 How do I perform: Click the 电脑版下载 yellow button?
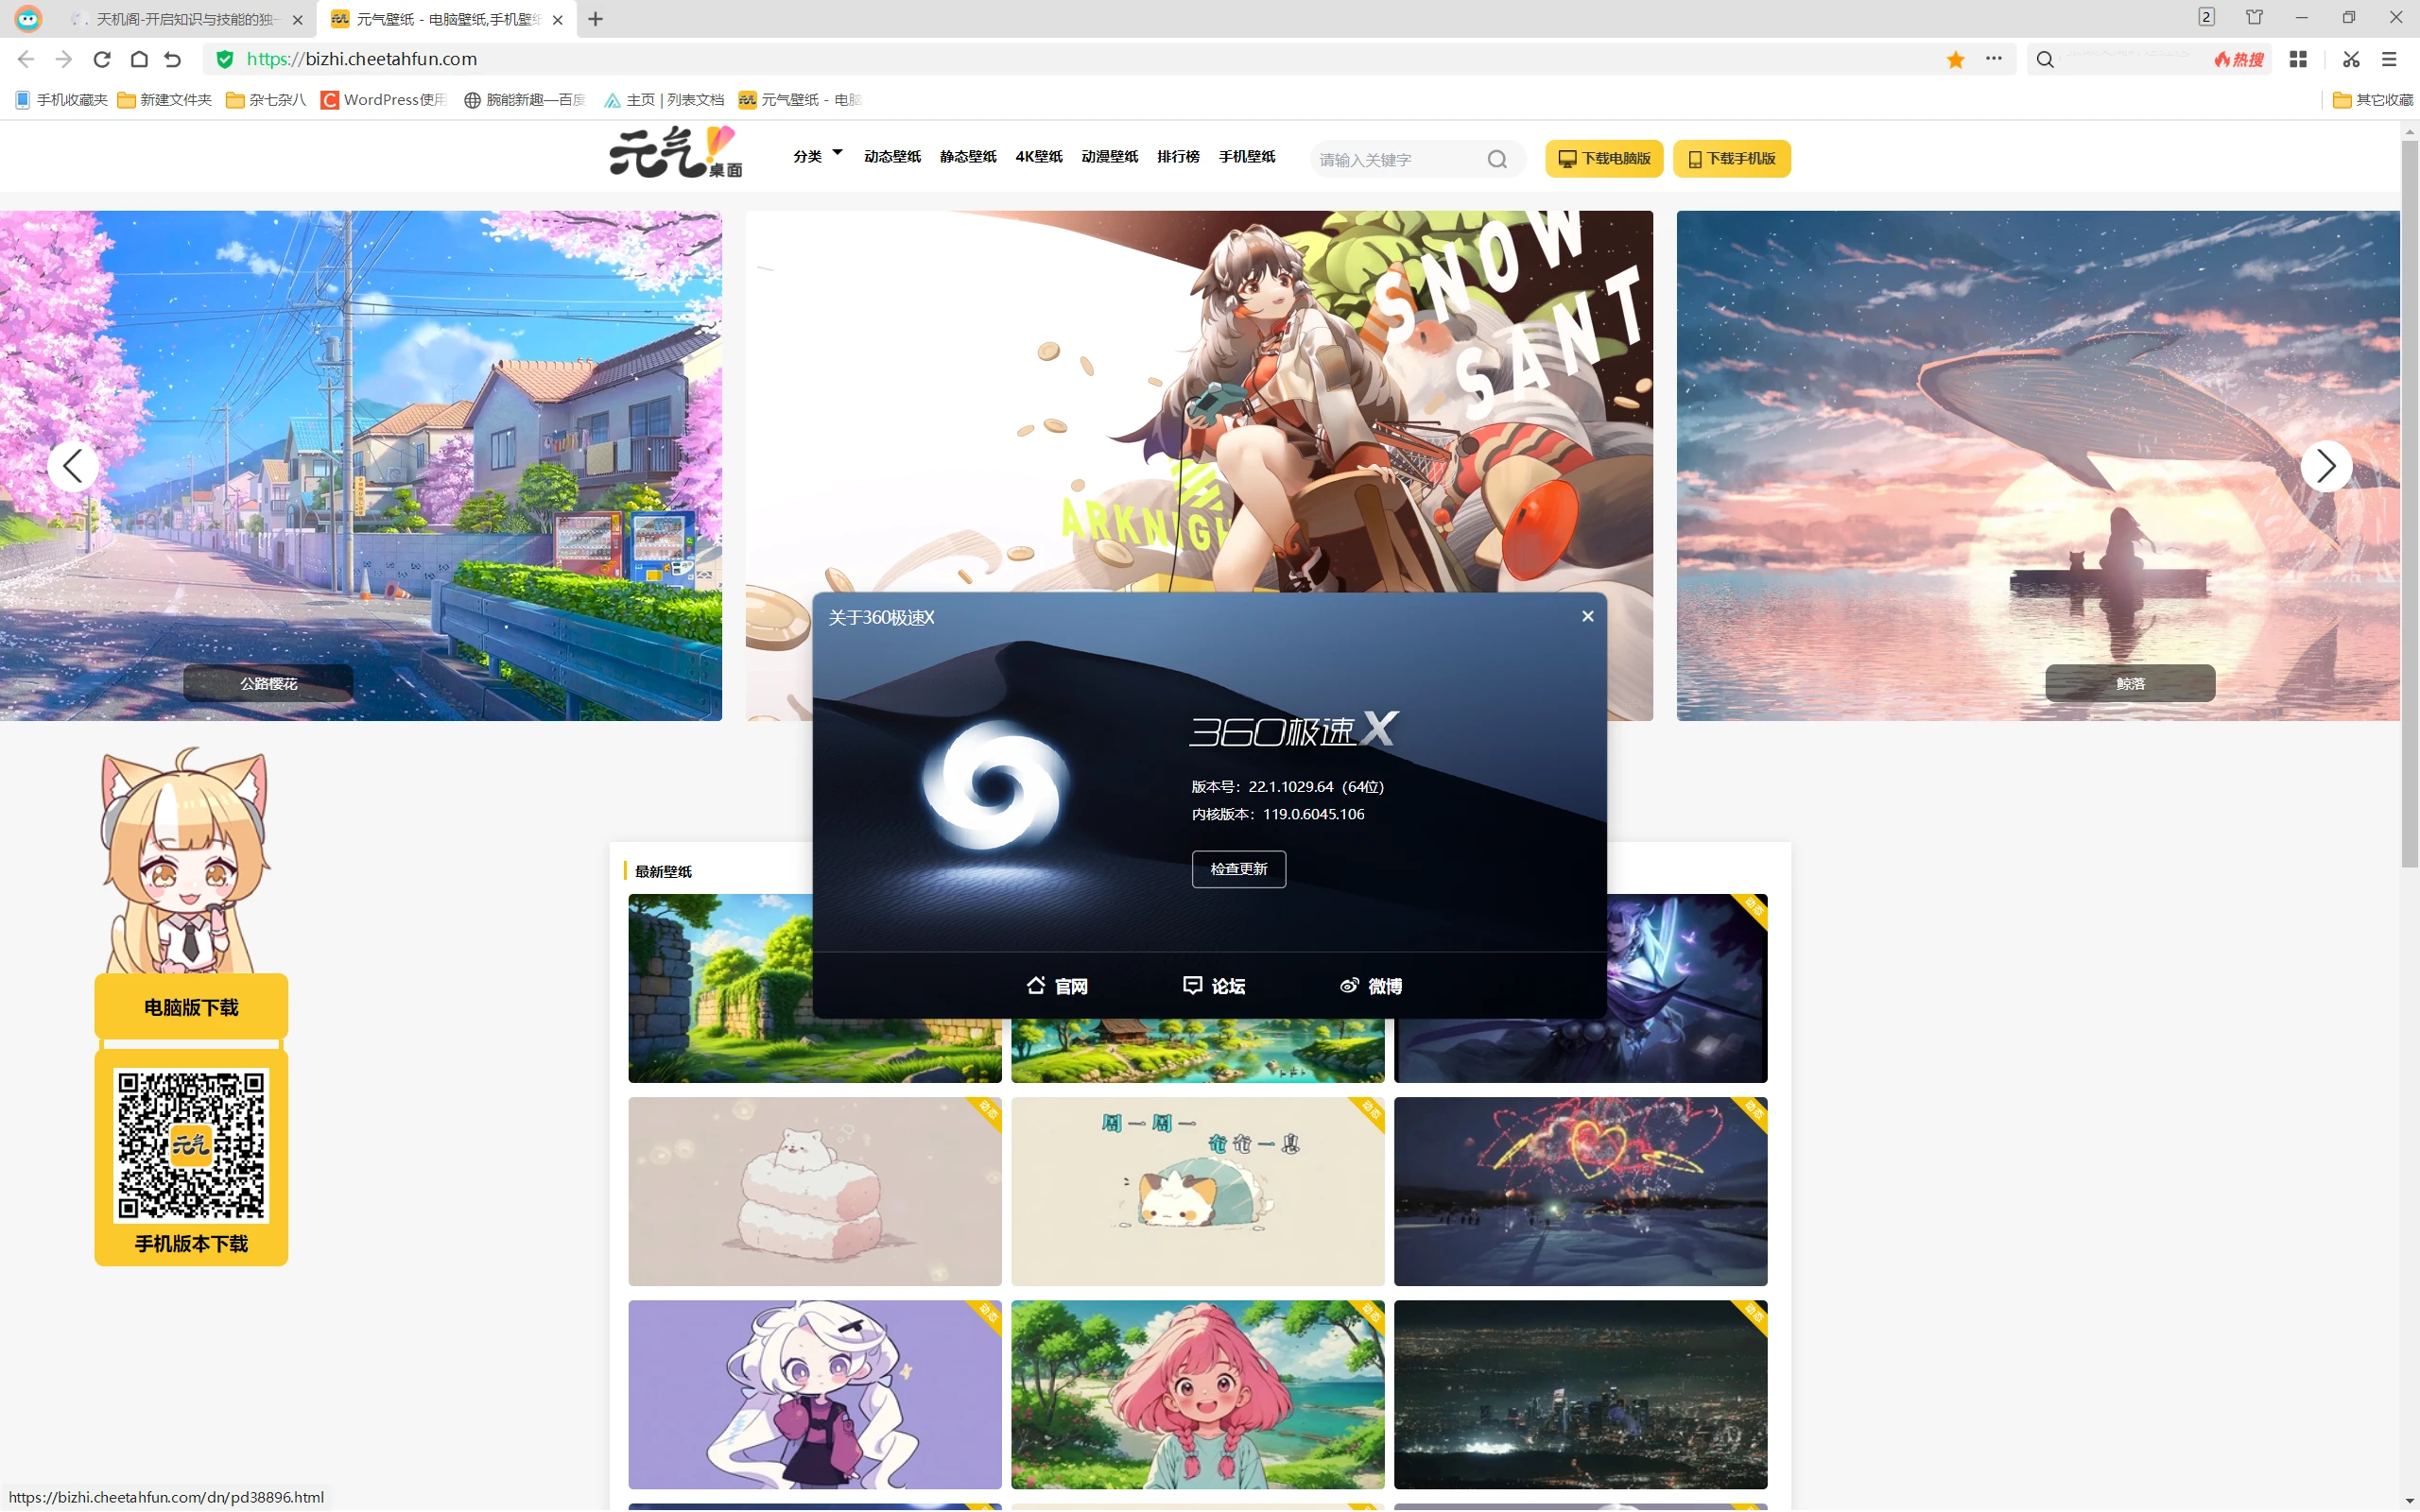191,1007
